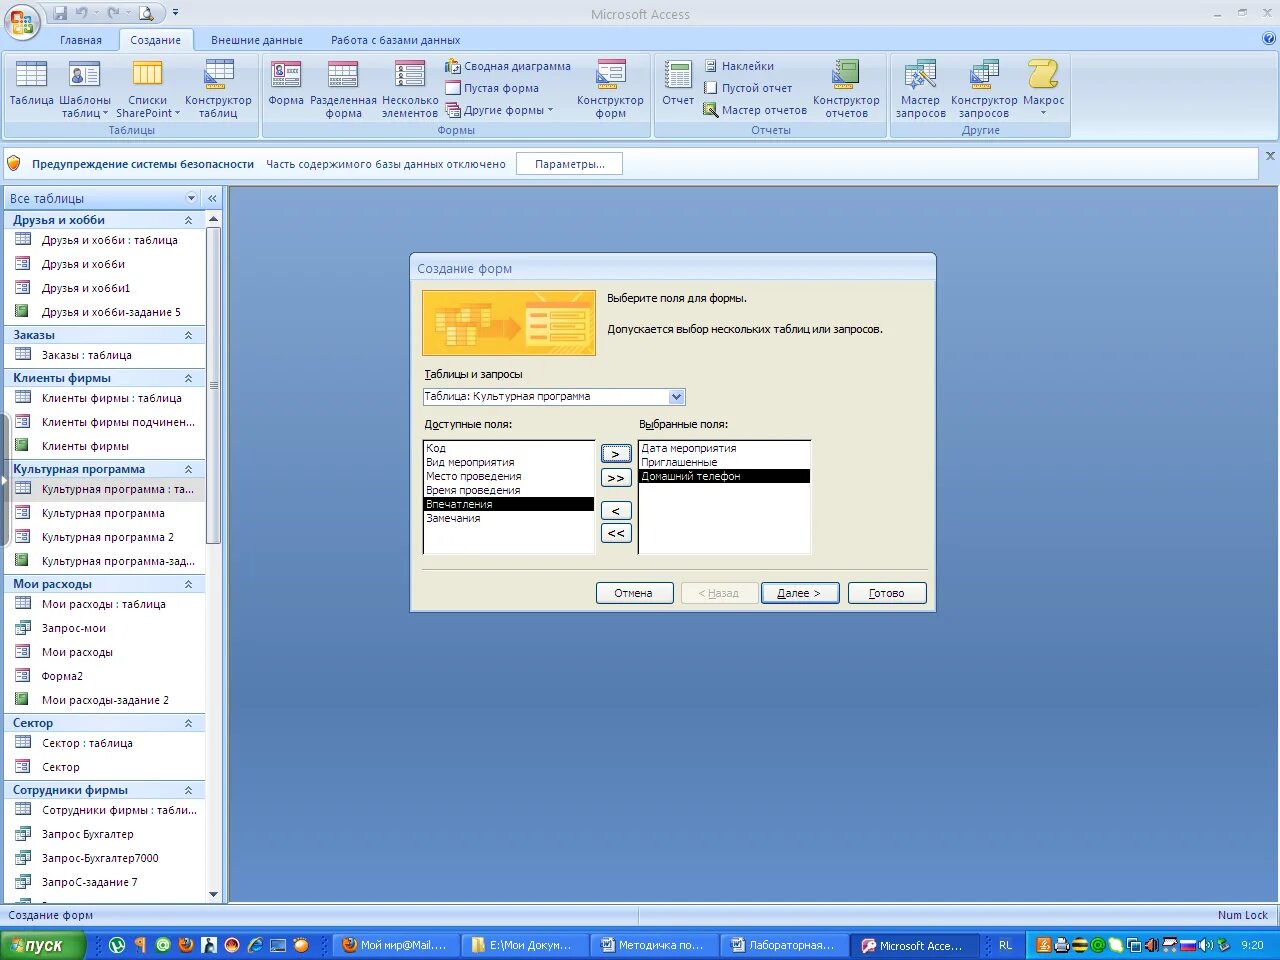Open Access help question mark icon
Screen dimensions: 1280x960
[x=1269, y=39]
